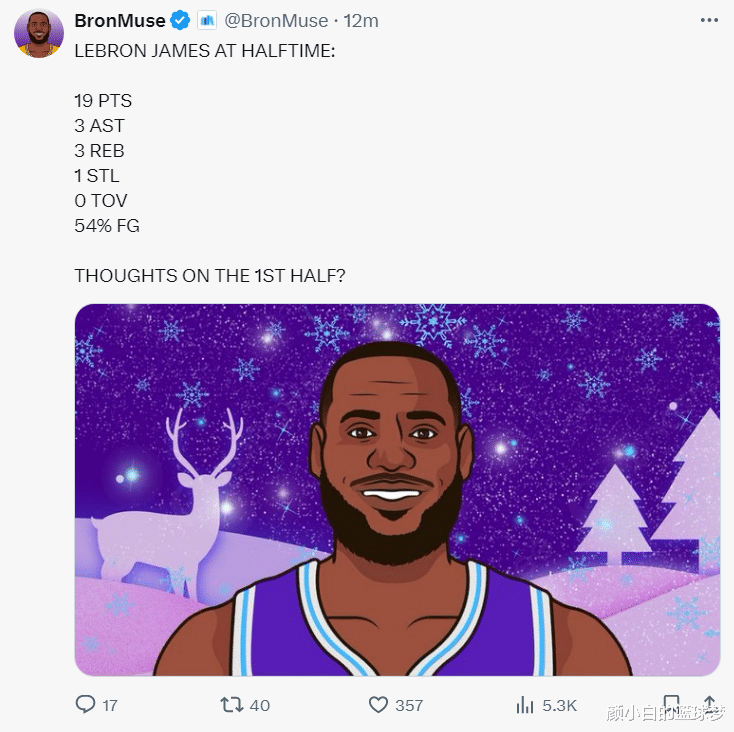Click the 5.3K views count
734x732 pixels.
[x=559, y=705]
